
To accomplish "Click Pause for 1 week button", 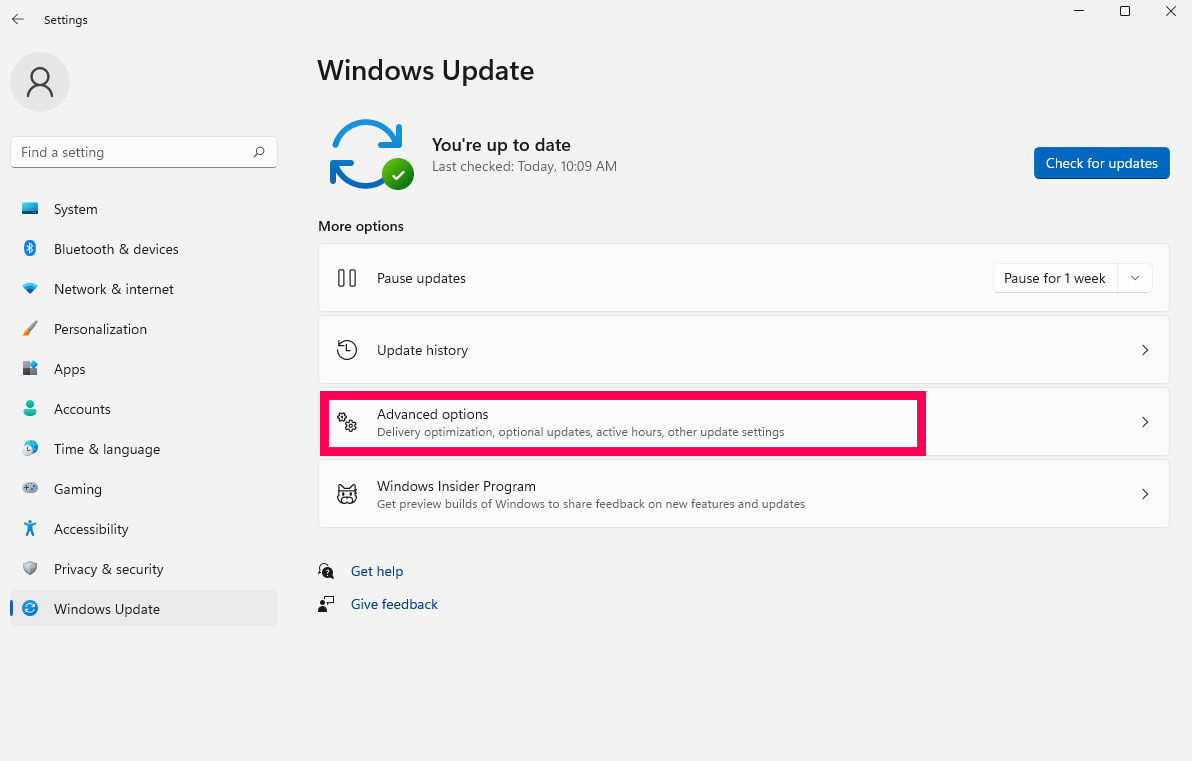I will (1054, 278).
